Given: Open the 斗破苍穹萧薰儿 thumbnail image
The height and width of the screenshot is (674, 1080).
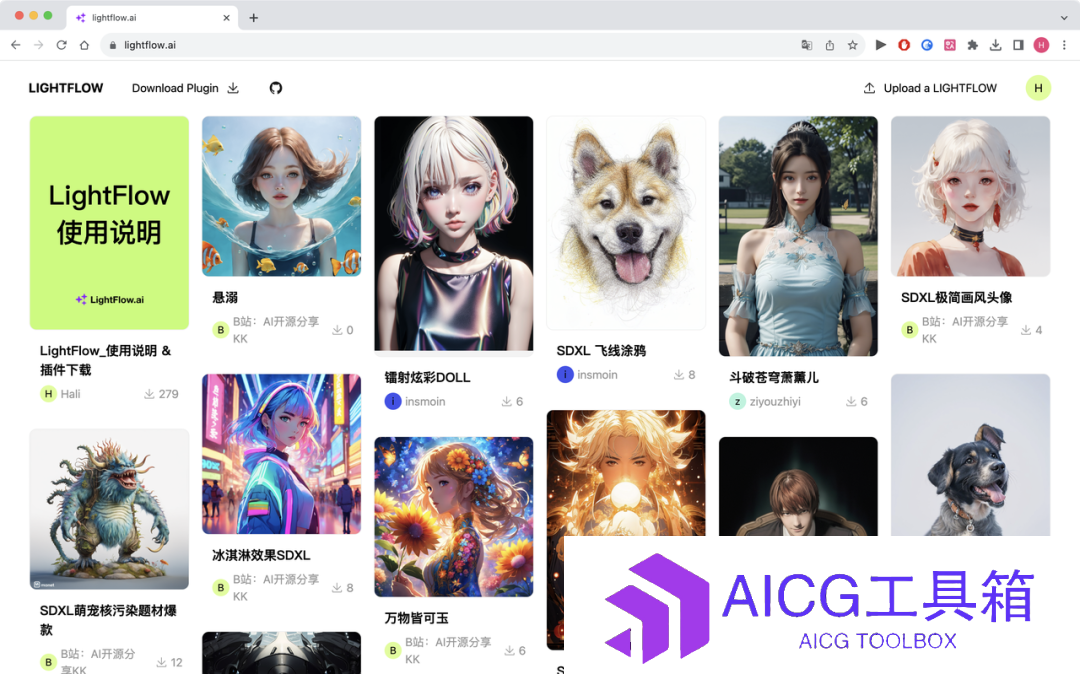Looking at the screenshot, I should (x=798, y=236).
